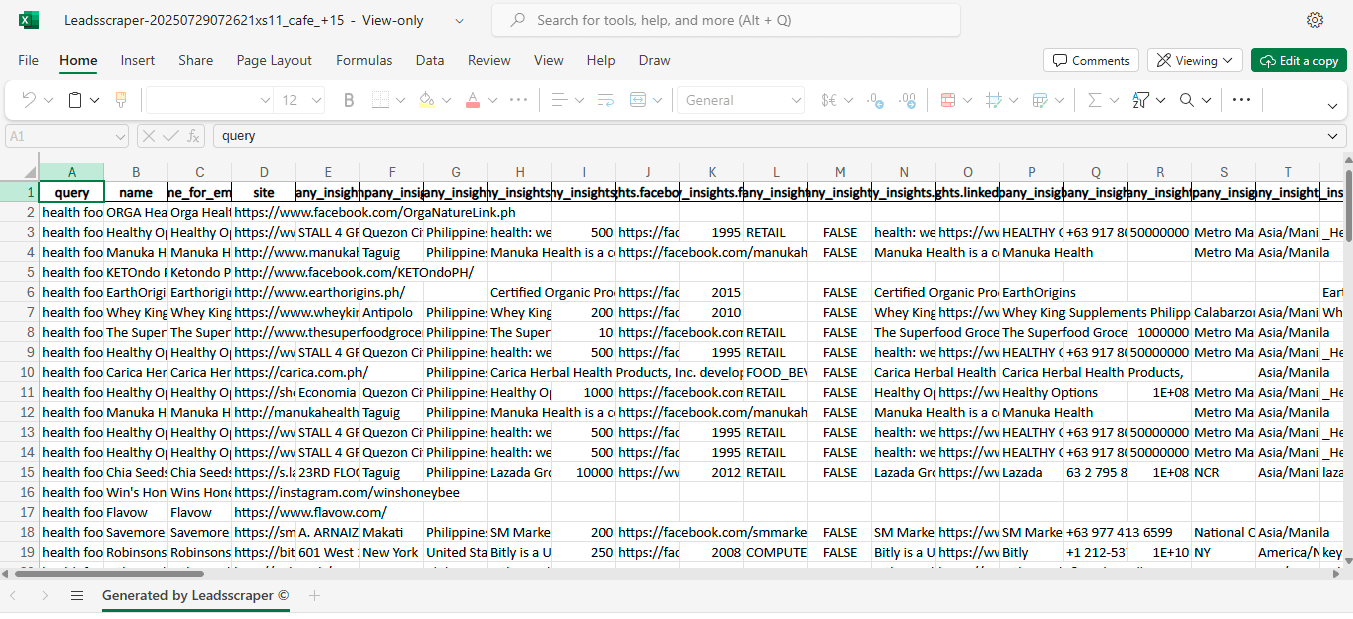Expand the Name Box A1 dropdown
This screenshot has width=1353, height=619.
119,136
